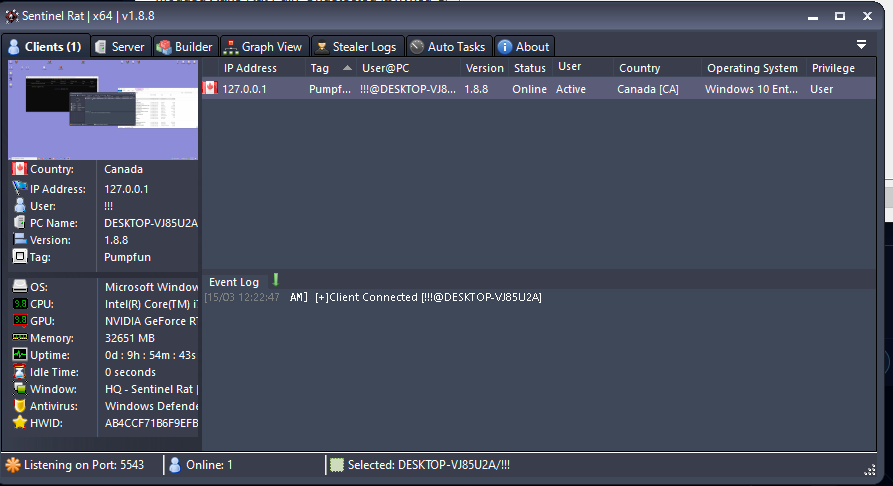Click the "!!!@DESKTOP-VJ8..." cell in the client row
893x486 pixels.
[x=408, y=89]
